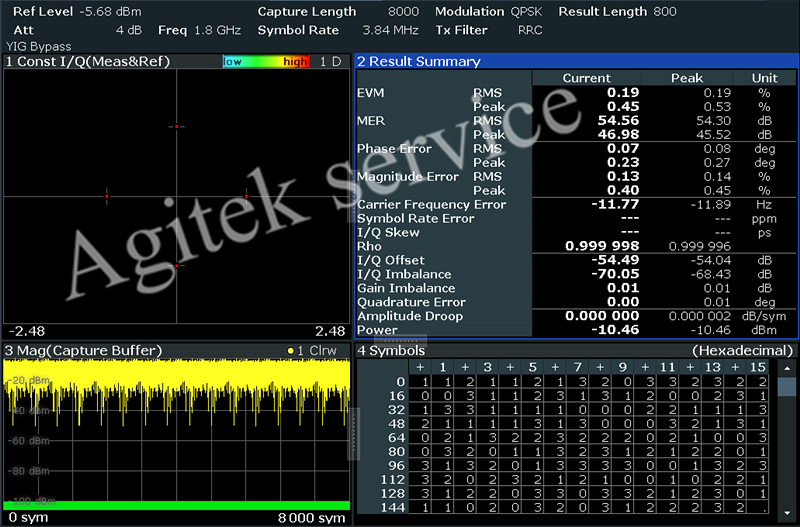Click the Unit column header
800x527 pixels.
(x=764, y=78)
